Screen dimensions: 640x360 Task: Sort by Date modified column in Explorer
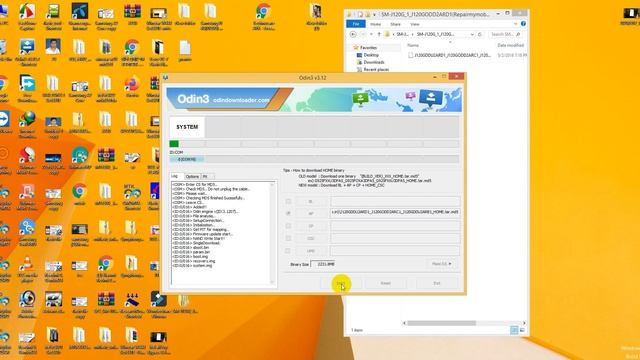point(511,45)
